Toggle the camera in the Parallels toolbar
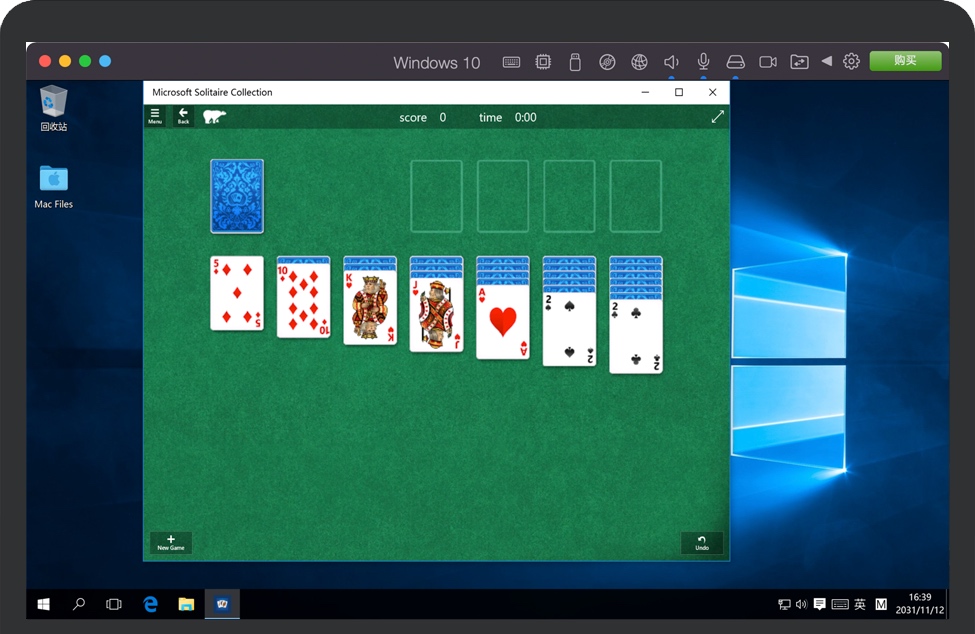The image size is (975, 634). [x=768, y=62]
